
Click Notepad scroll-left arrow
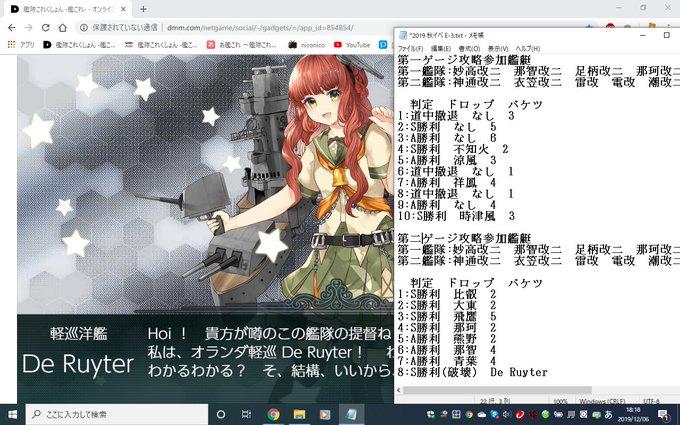(399, 390)
